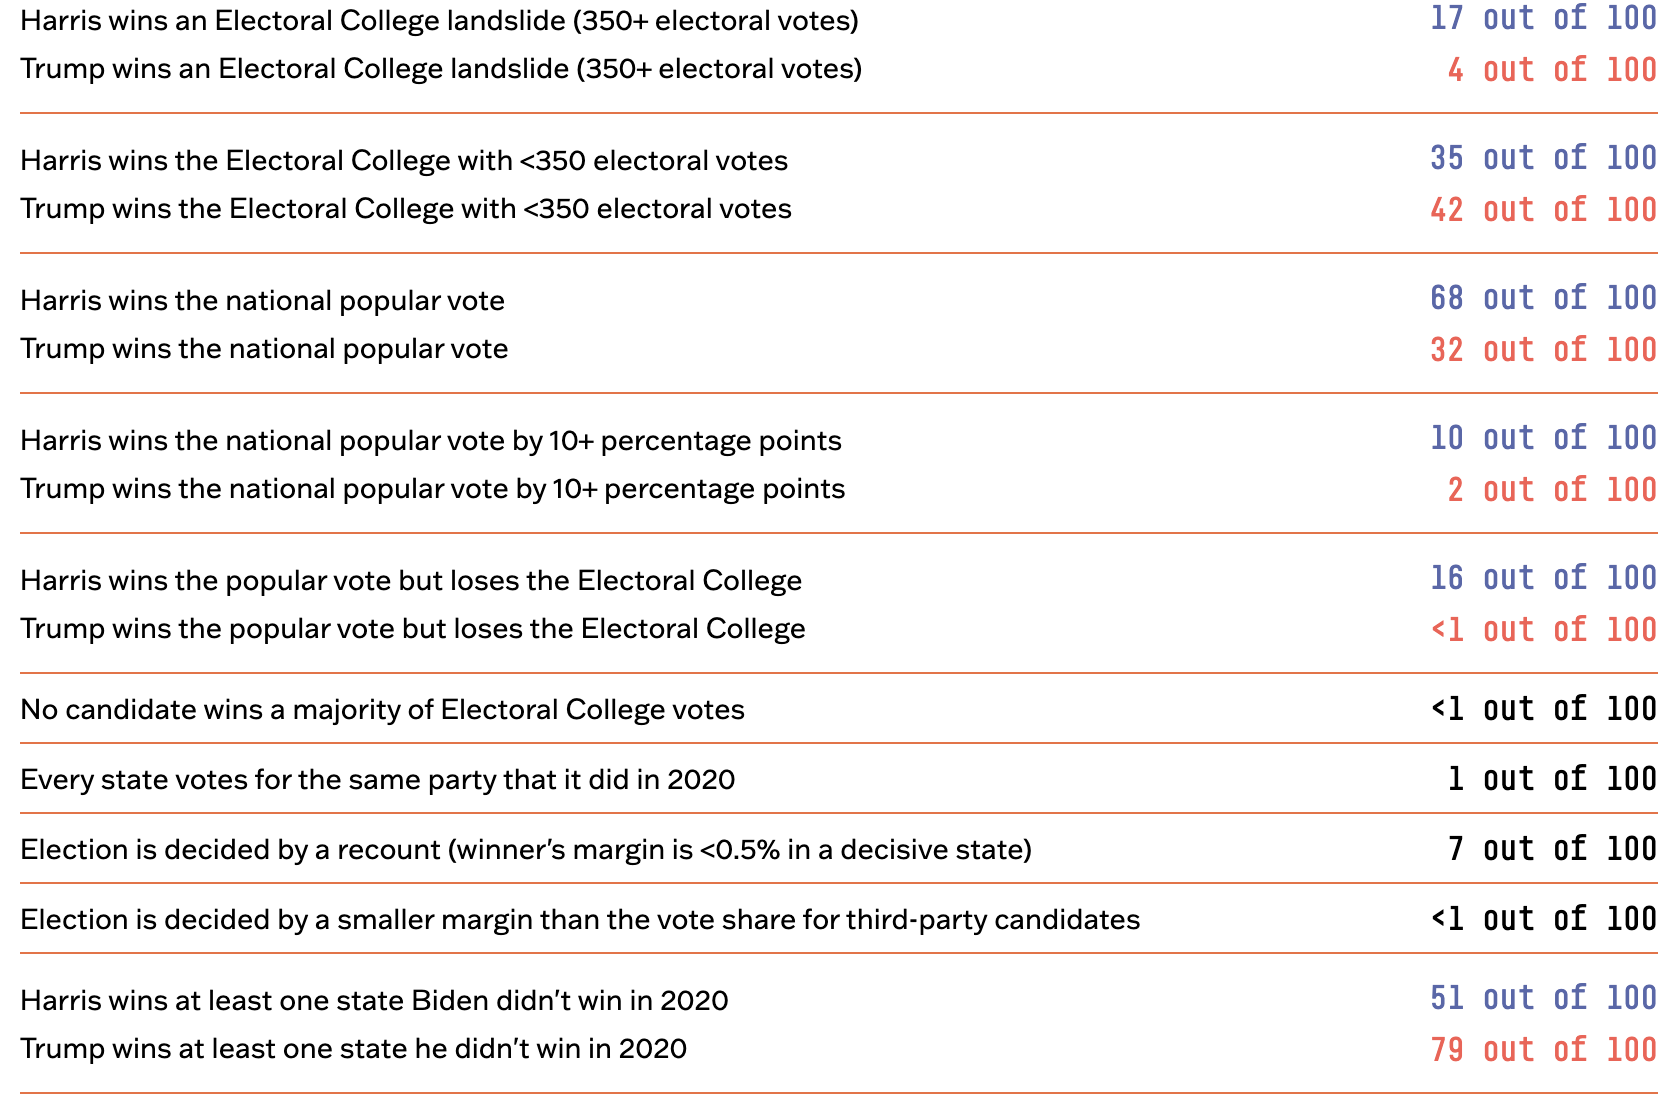Click 'Election is decided by a recount' text
The image size is (1668, 1095).
tap(525, 850)
